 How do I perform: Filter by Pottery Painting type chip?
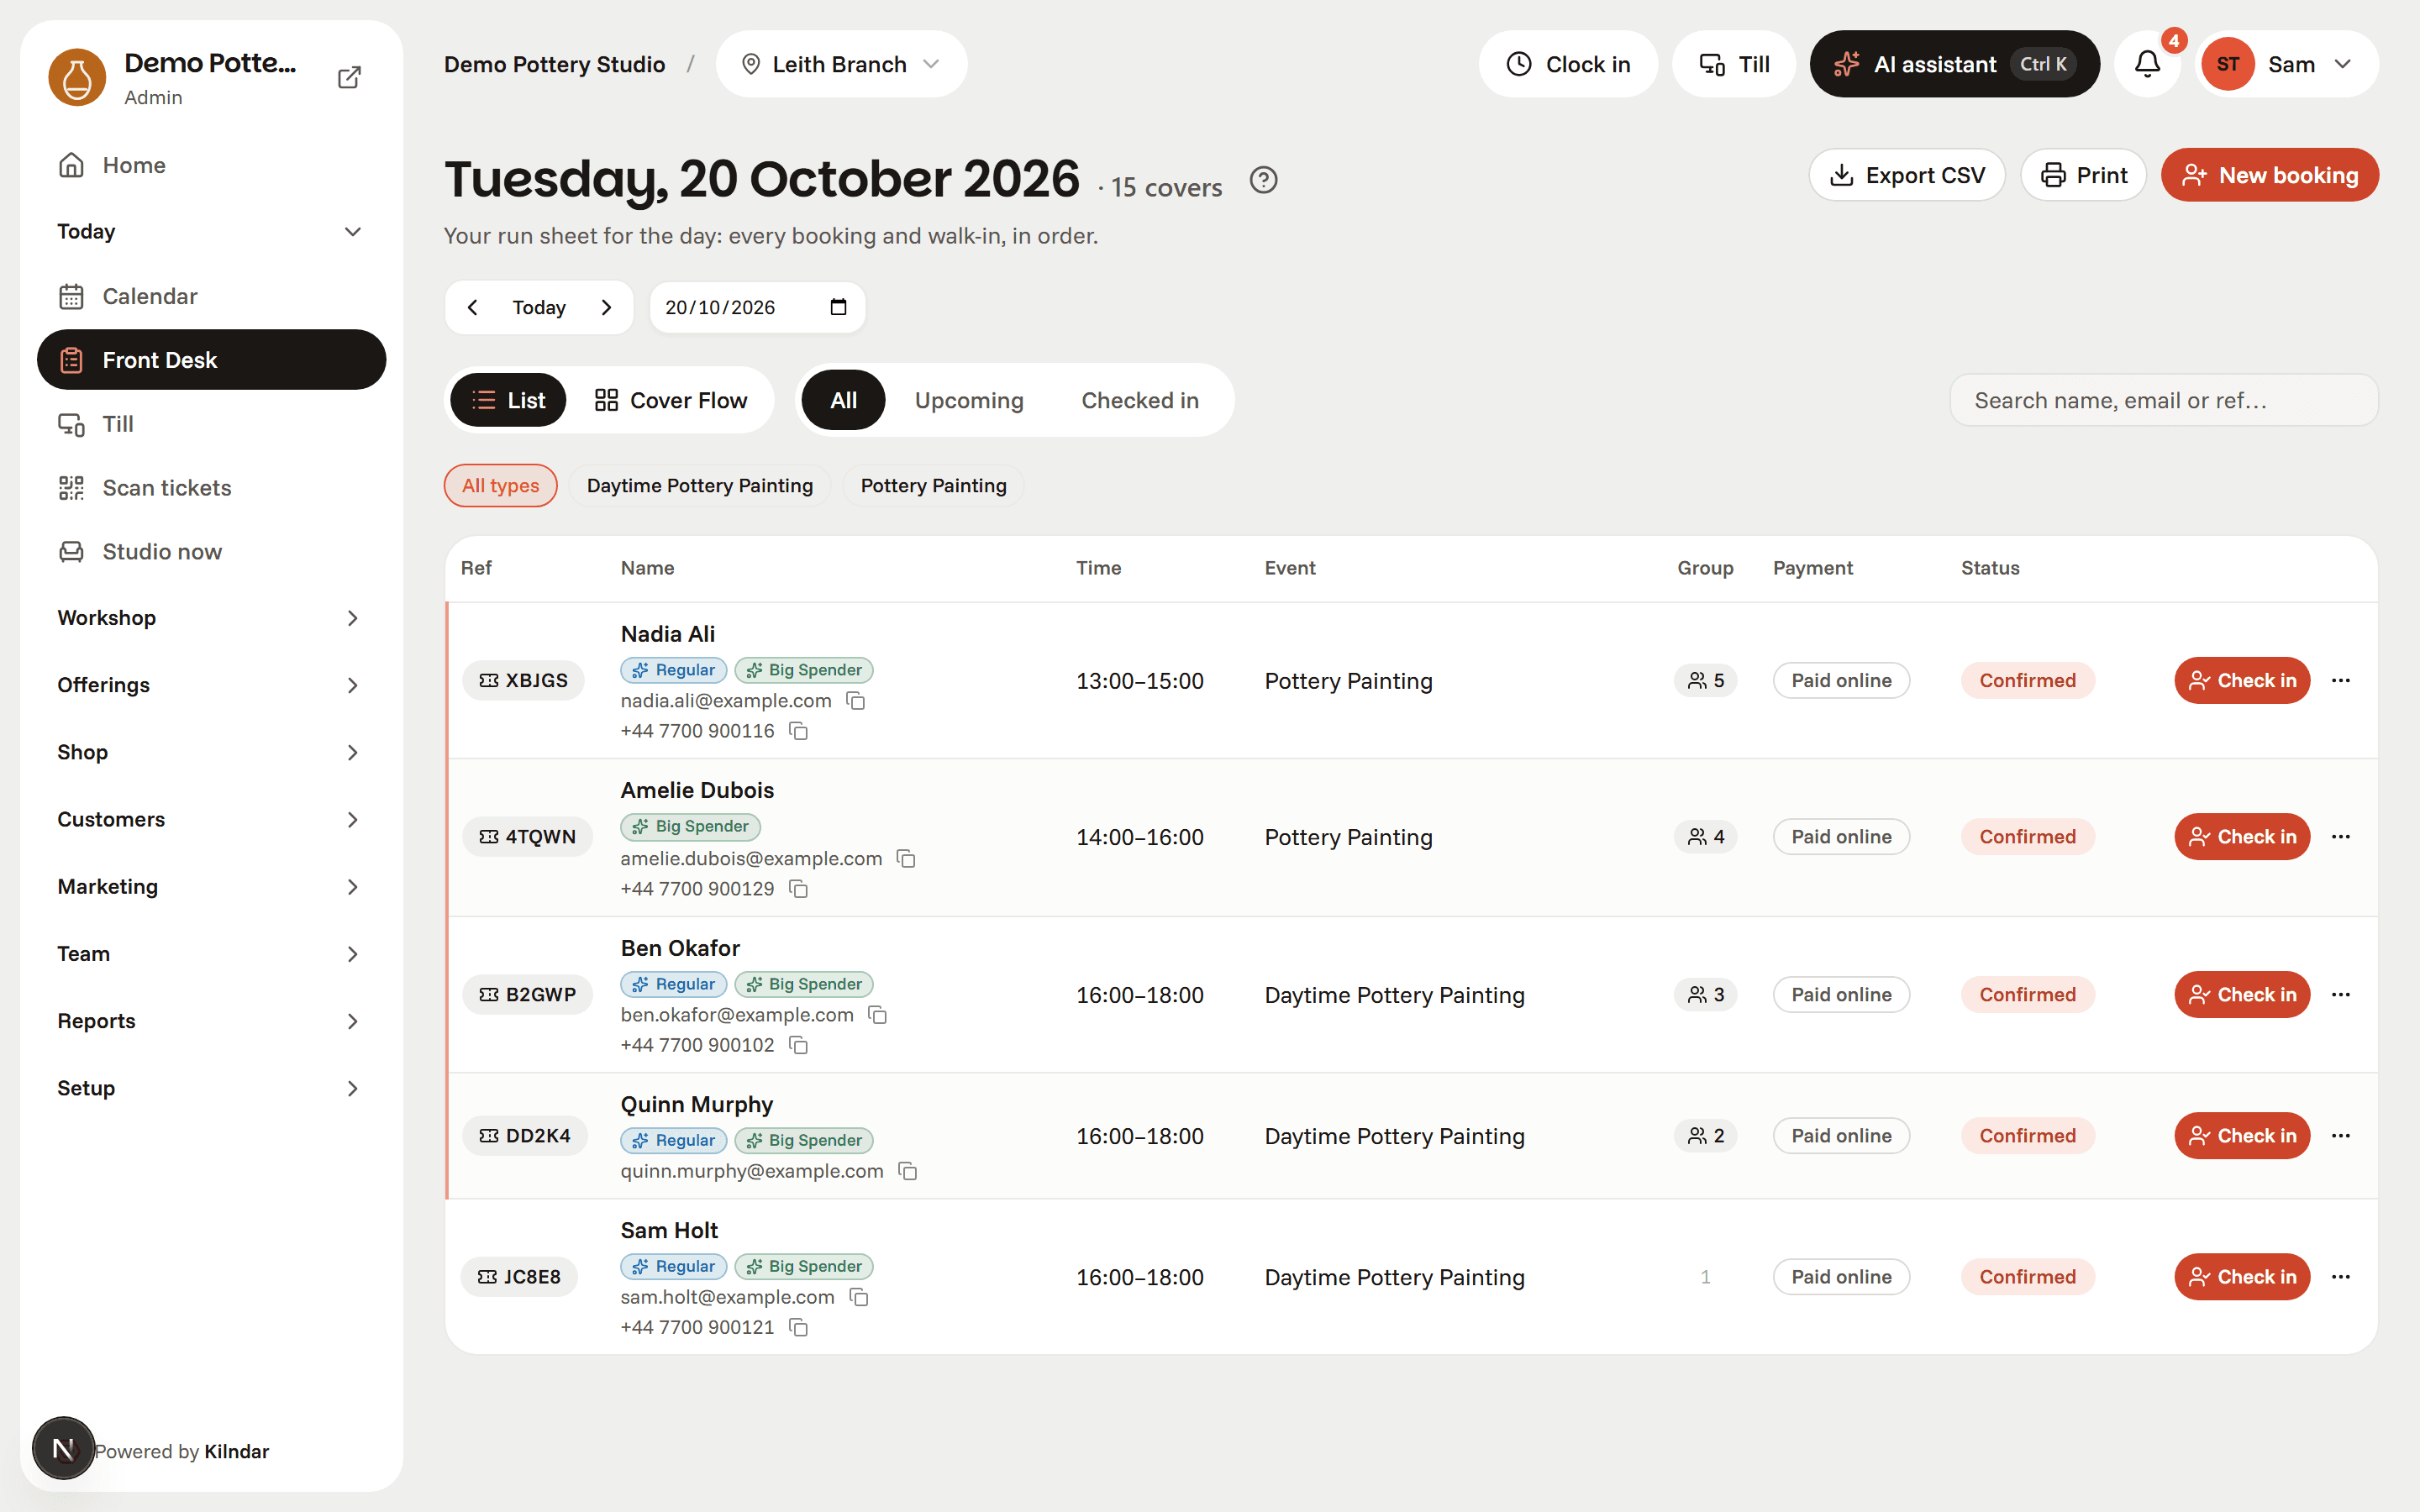933,485
